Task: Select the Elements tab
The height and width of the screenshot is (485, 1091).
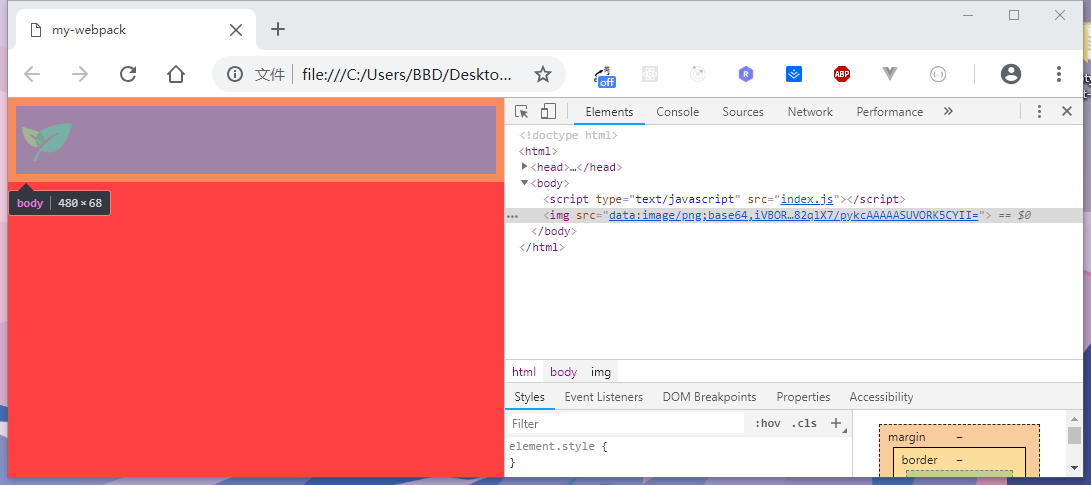Action: 610,112
